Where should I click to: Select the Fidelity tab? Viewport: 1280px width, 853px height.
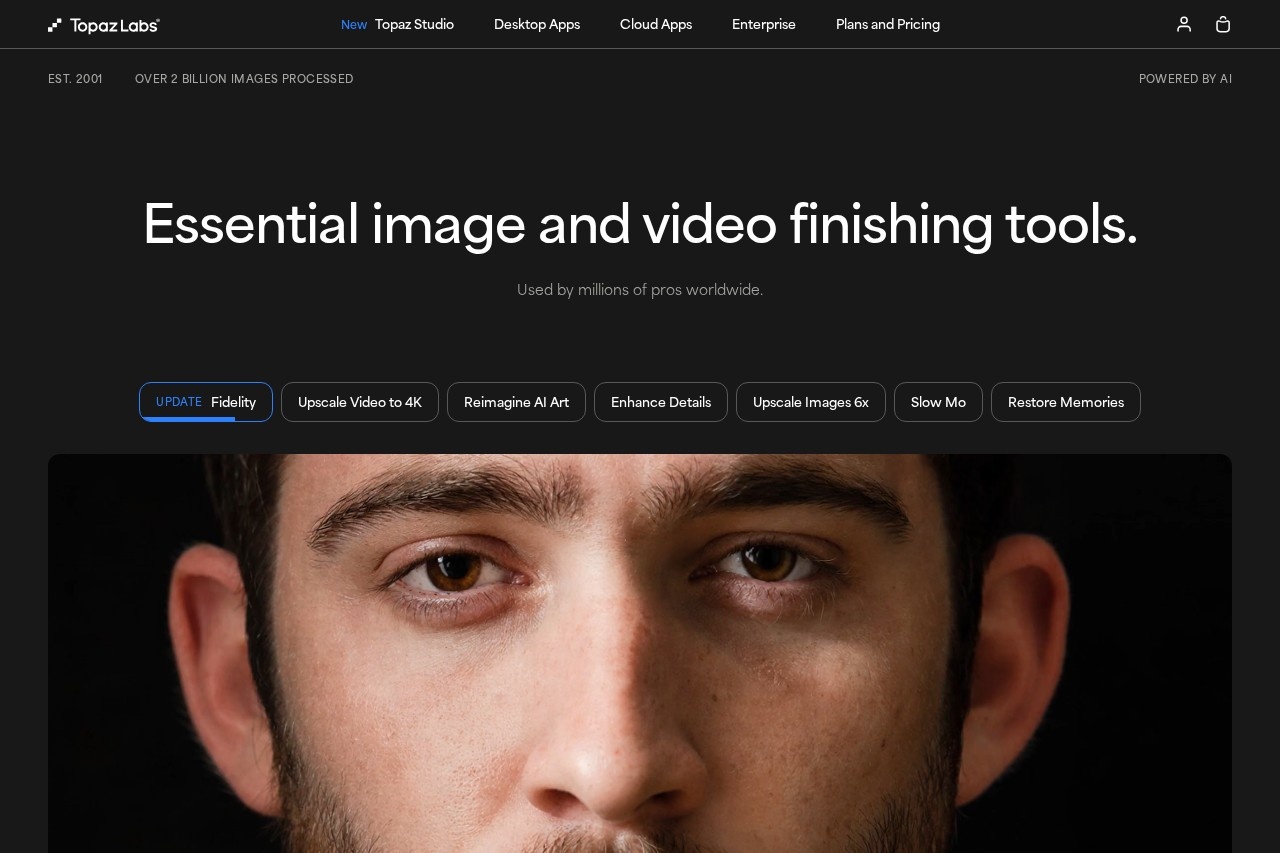(232, 402)
